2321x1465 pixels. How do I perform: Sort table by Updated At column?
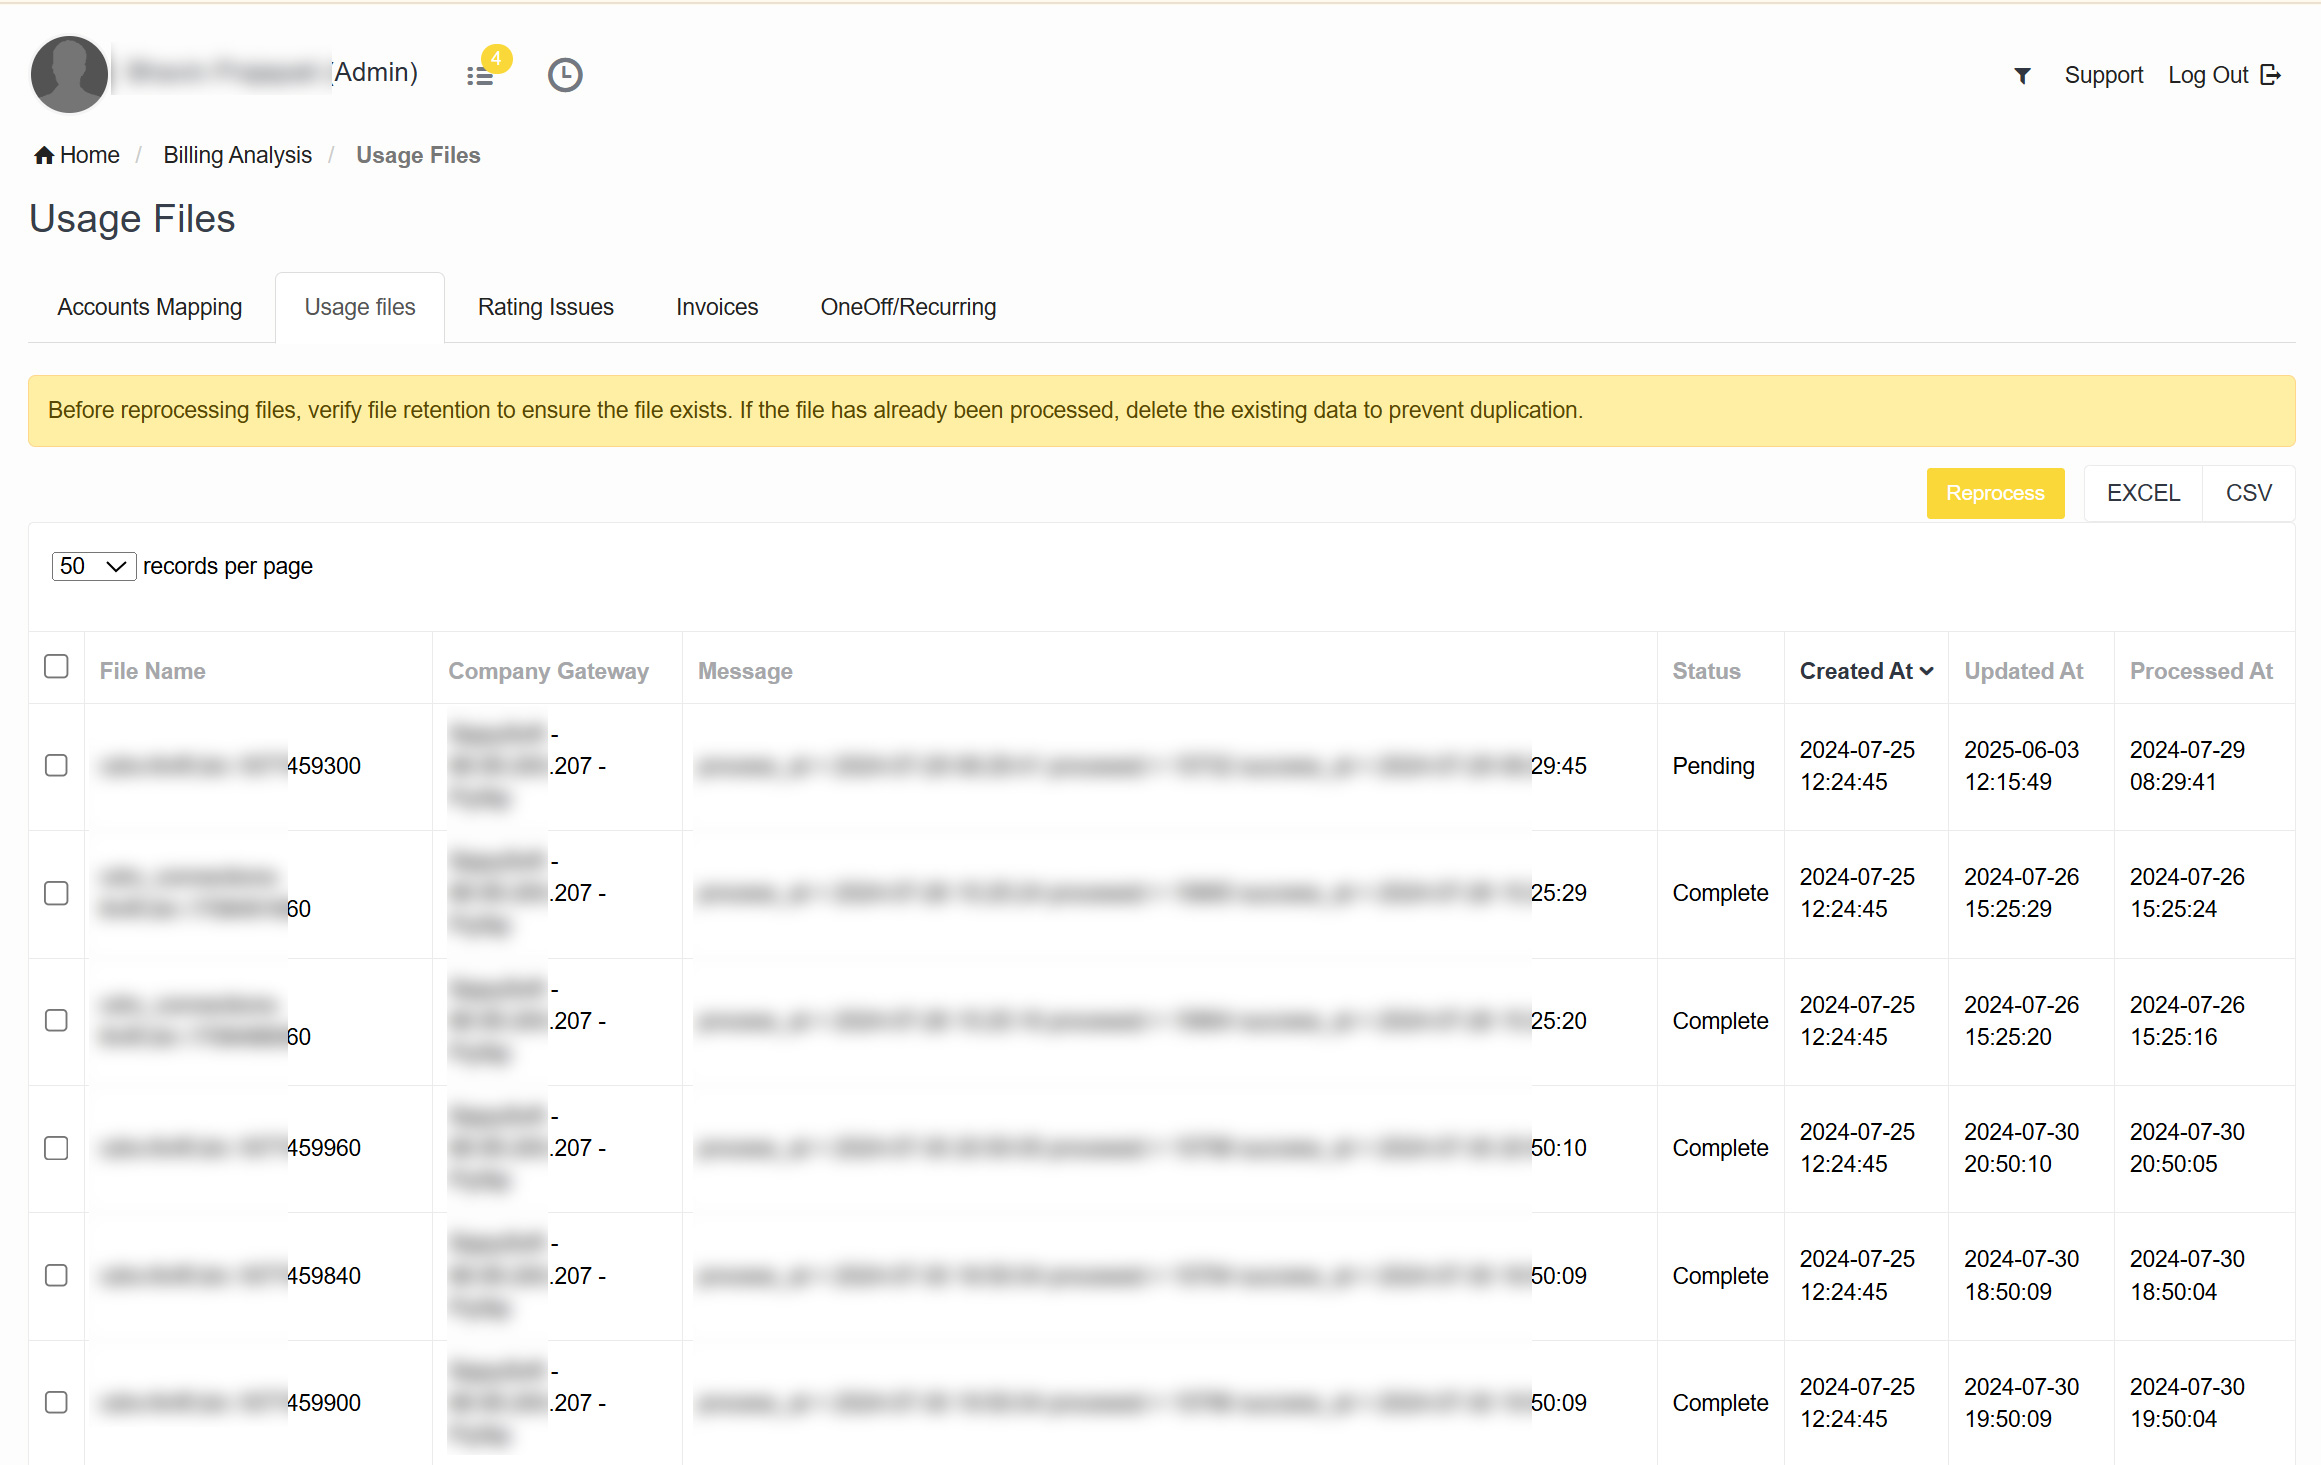coord(2023,671)
